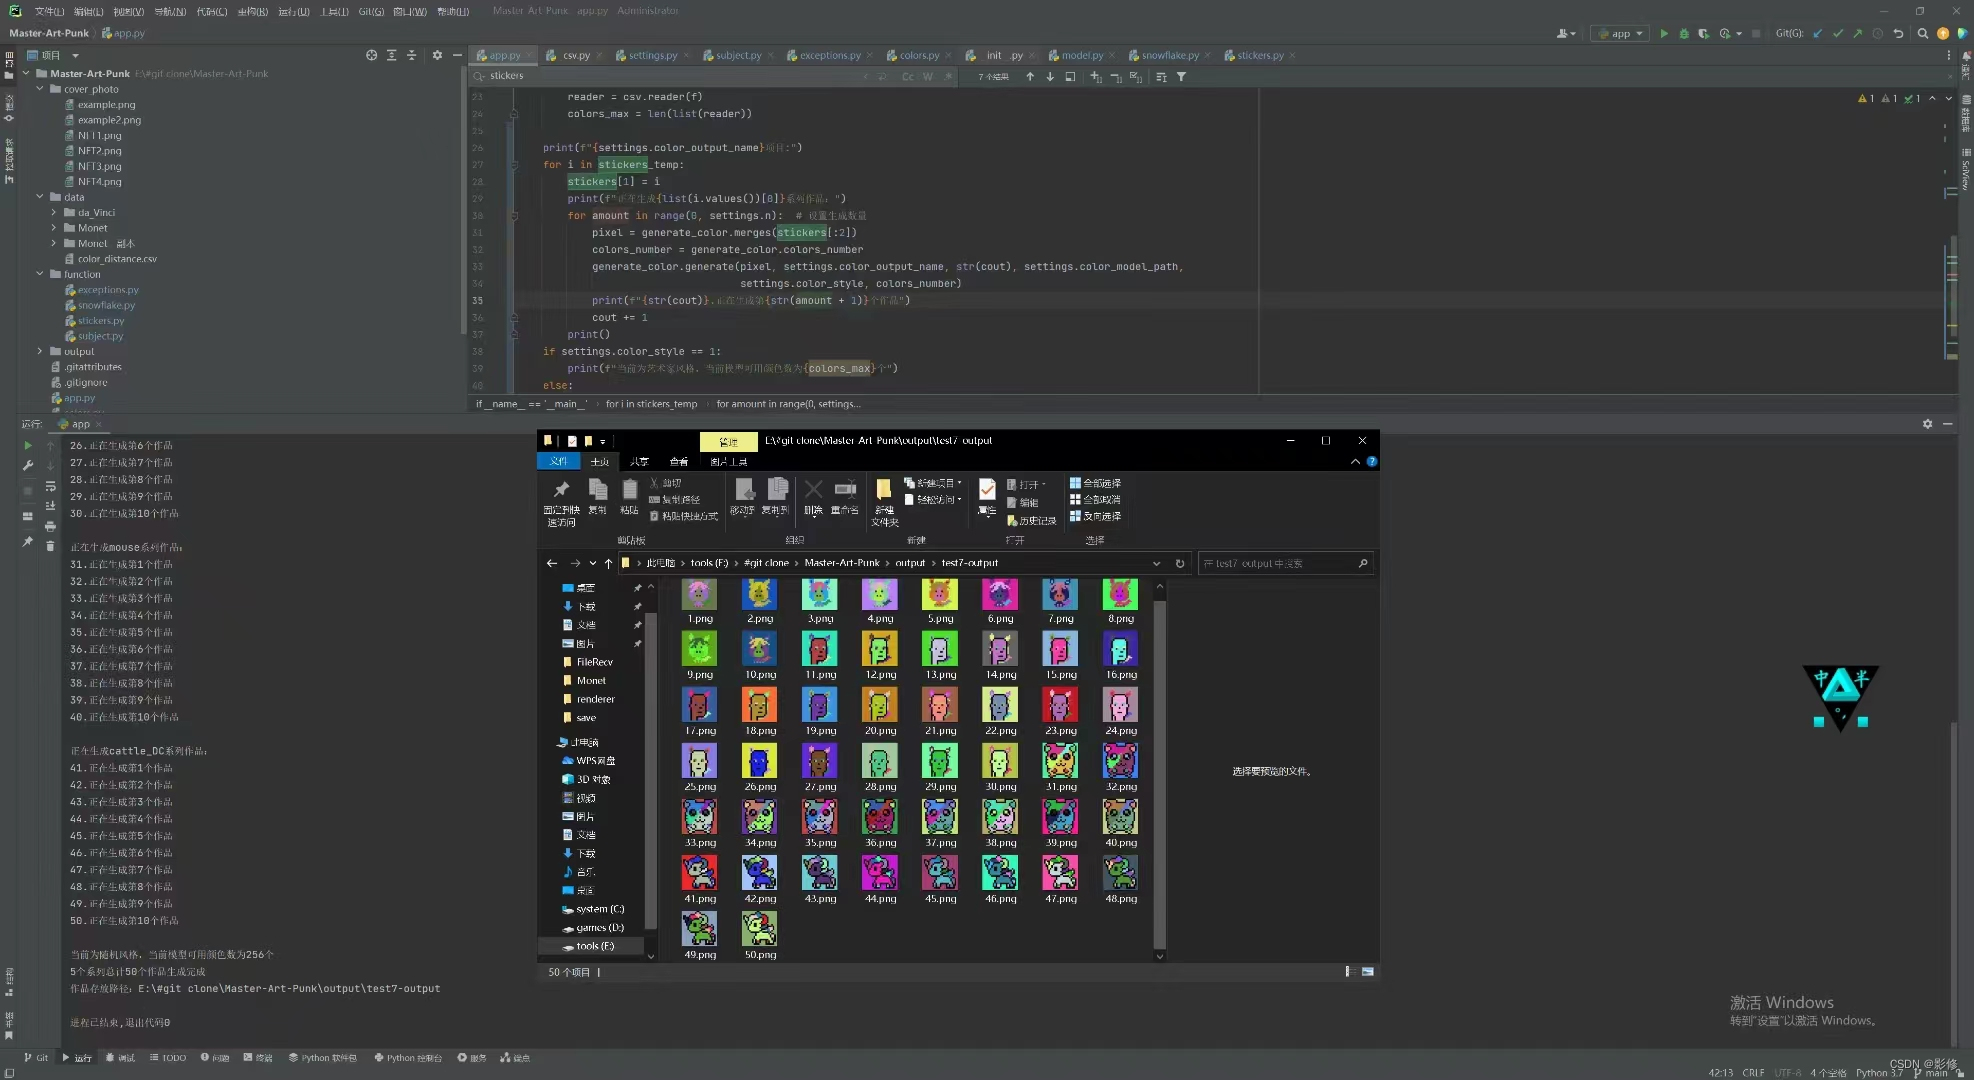Toggle match case (Cc) in the search bar

tap(907, 76)
